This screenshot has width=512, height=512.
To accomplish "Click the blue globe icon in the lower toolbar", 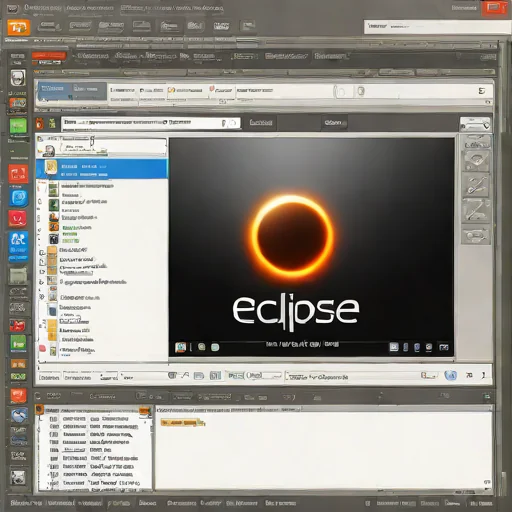I will [x=451, y=376].
